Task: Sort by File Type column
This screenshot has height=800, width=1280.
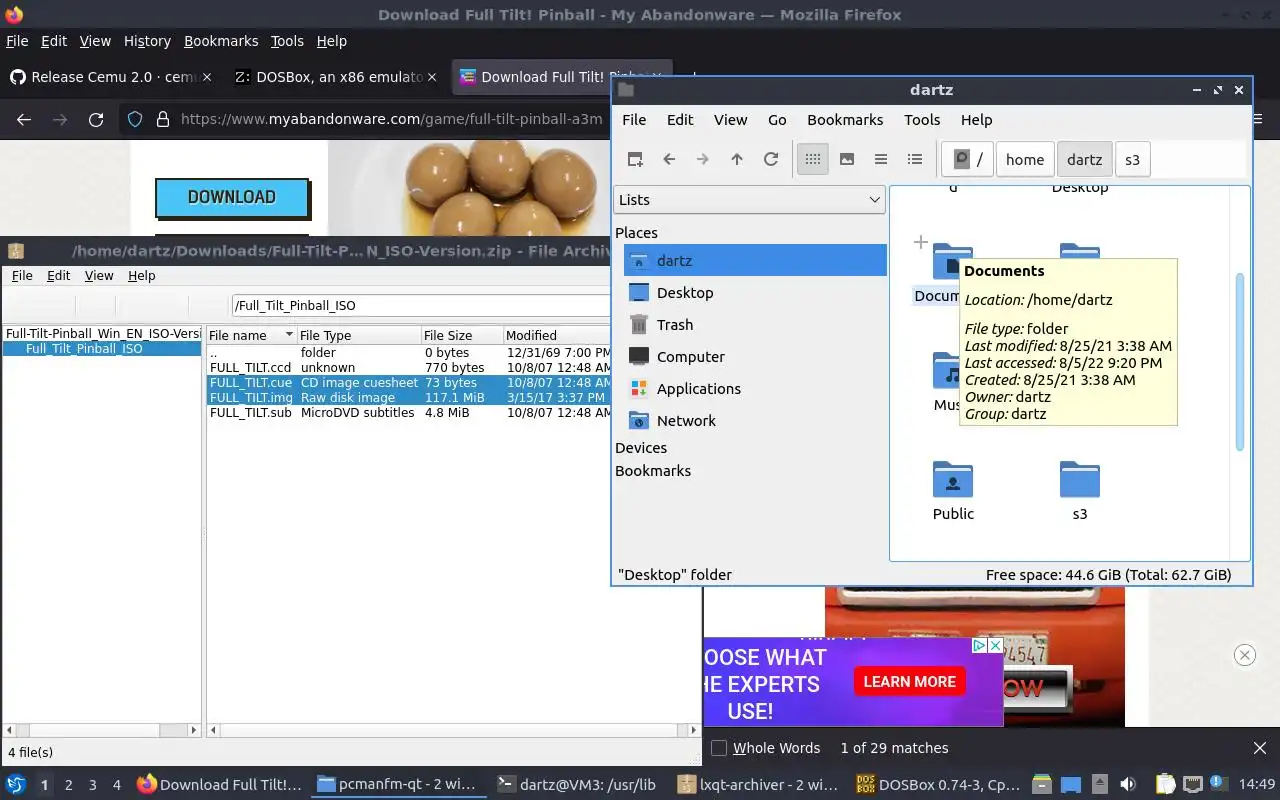Action: [x=359, y=335]
